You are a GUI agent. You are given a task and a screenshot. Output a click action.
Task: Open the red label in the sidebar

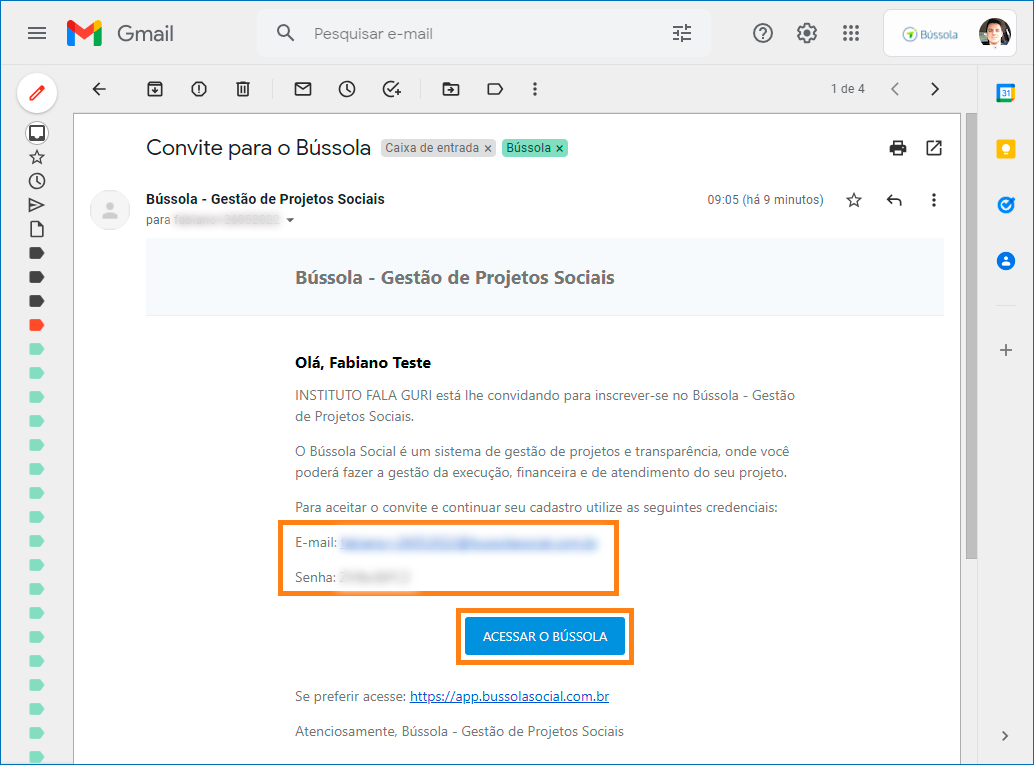point(37,325)
